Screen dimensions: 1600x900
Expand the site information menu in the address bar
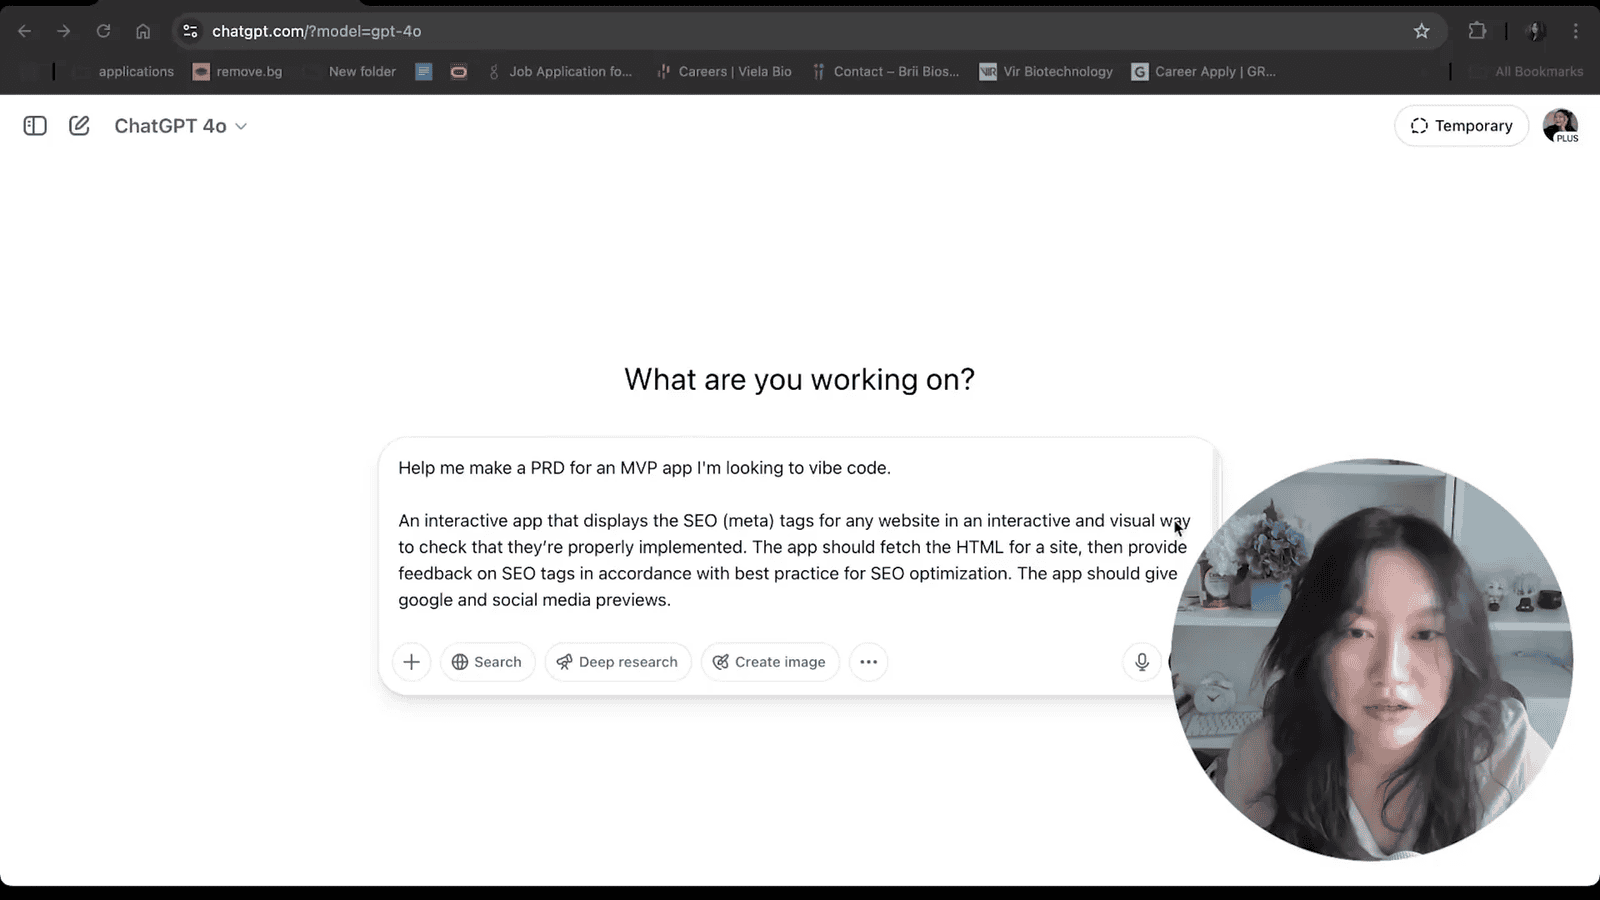coord(189,31)
